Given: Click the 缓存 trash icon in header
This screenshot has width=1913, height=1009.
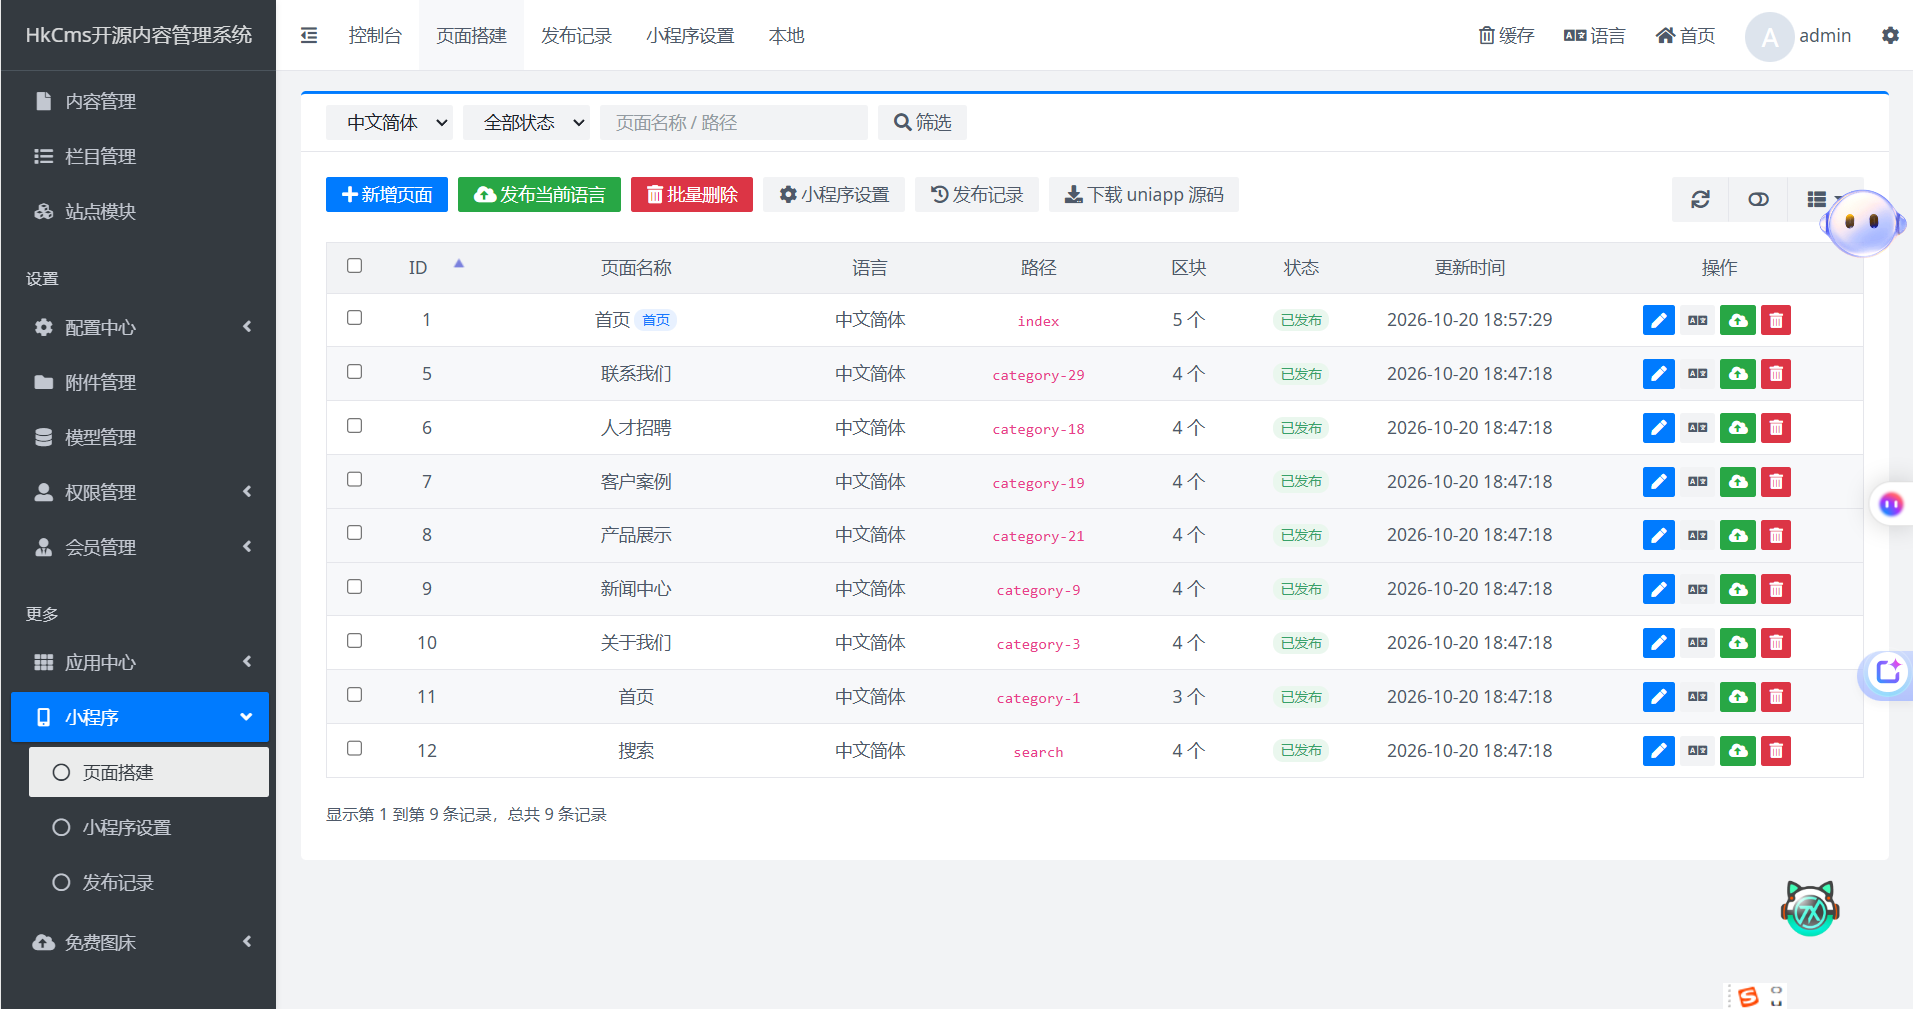Looking at the screenshot, I should coord(1487,35).
